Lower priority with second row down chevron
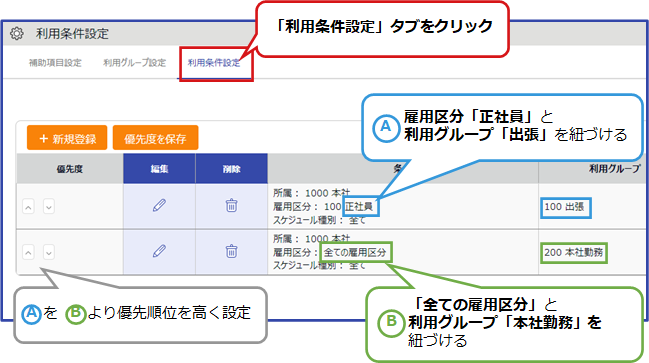Image resolution: width=649 pixels, height=363 pixels. [x=49, y=252]
